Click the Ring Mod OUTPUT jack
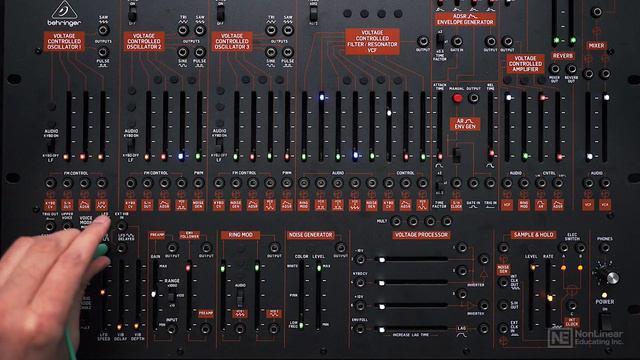Screen dimensions: 640x360 coord(274,247)
